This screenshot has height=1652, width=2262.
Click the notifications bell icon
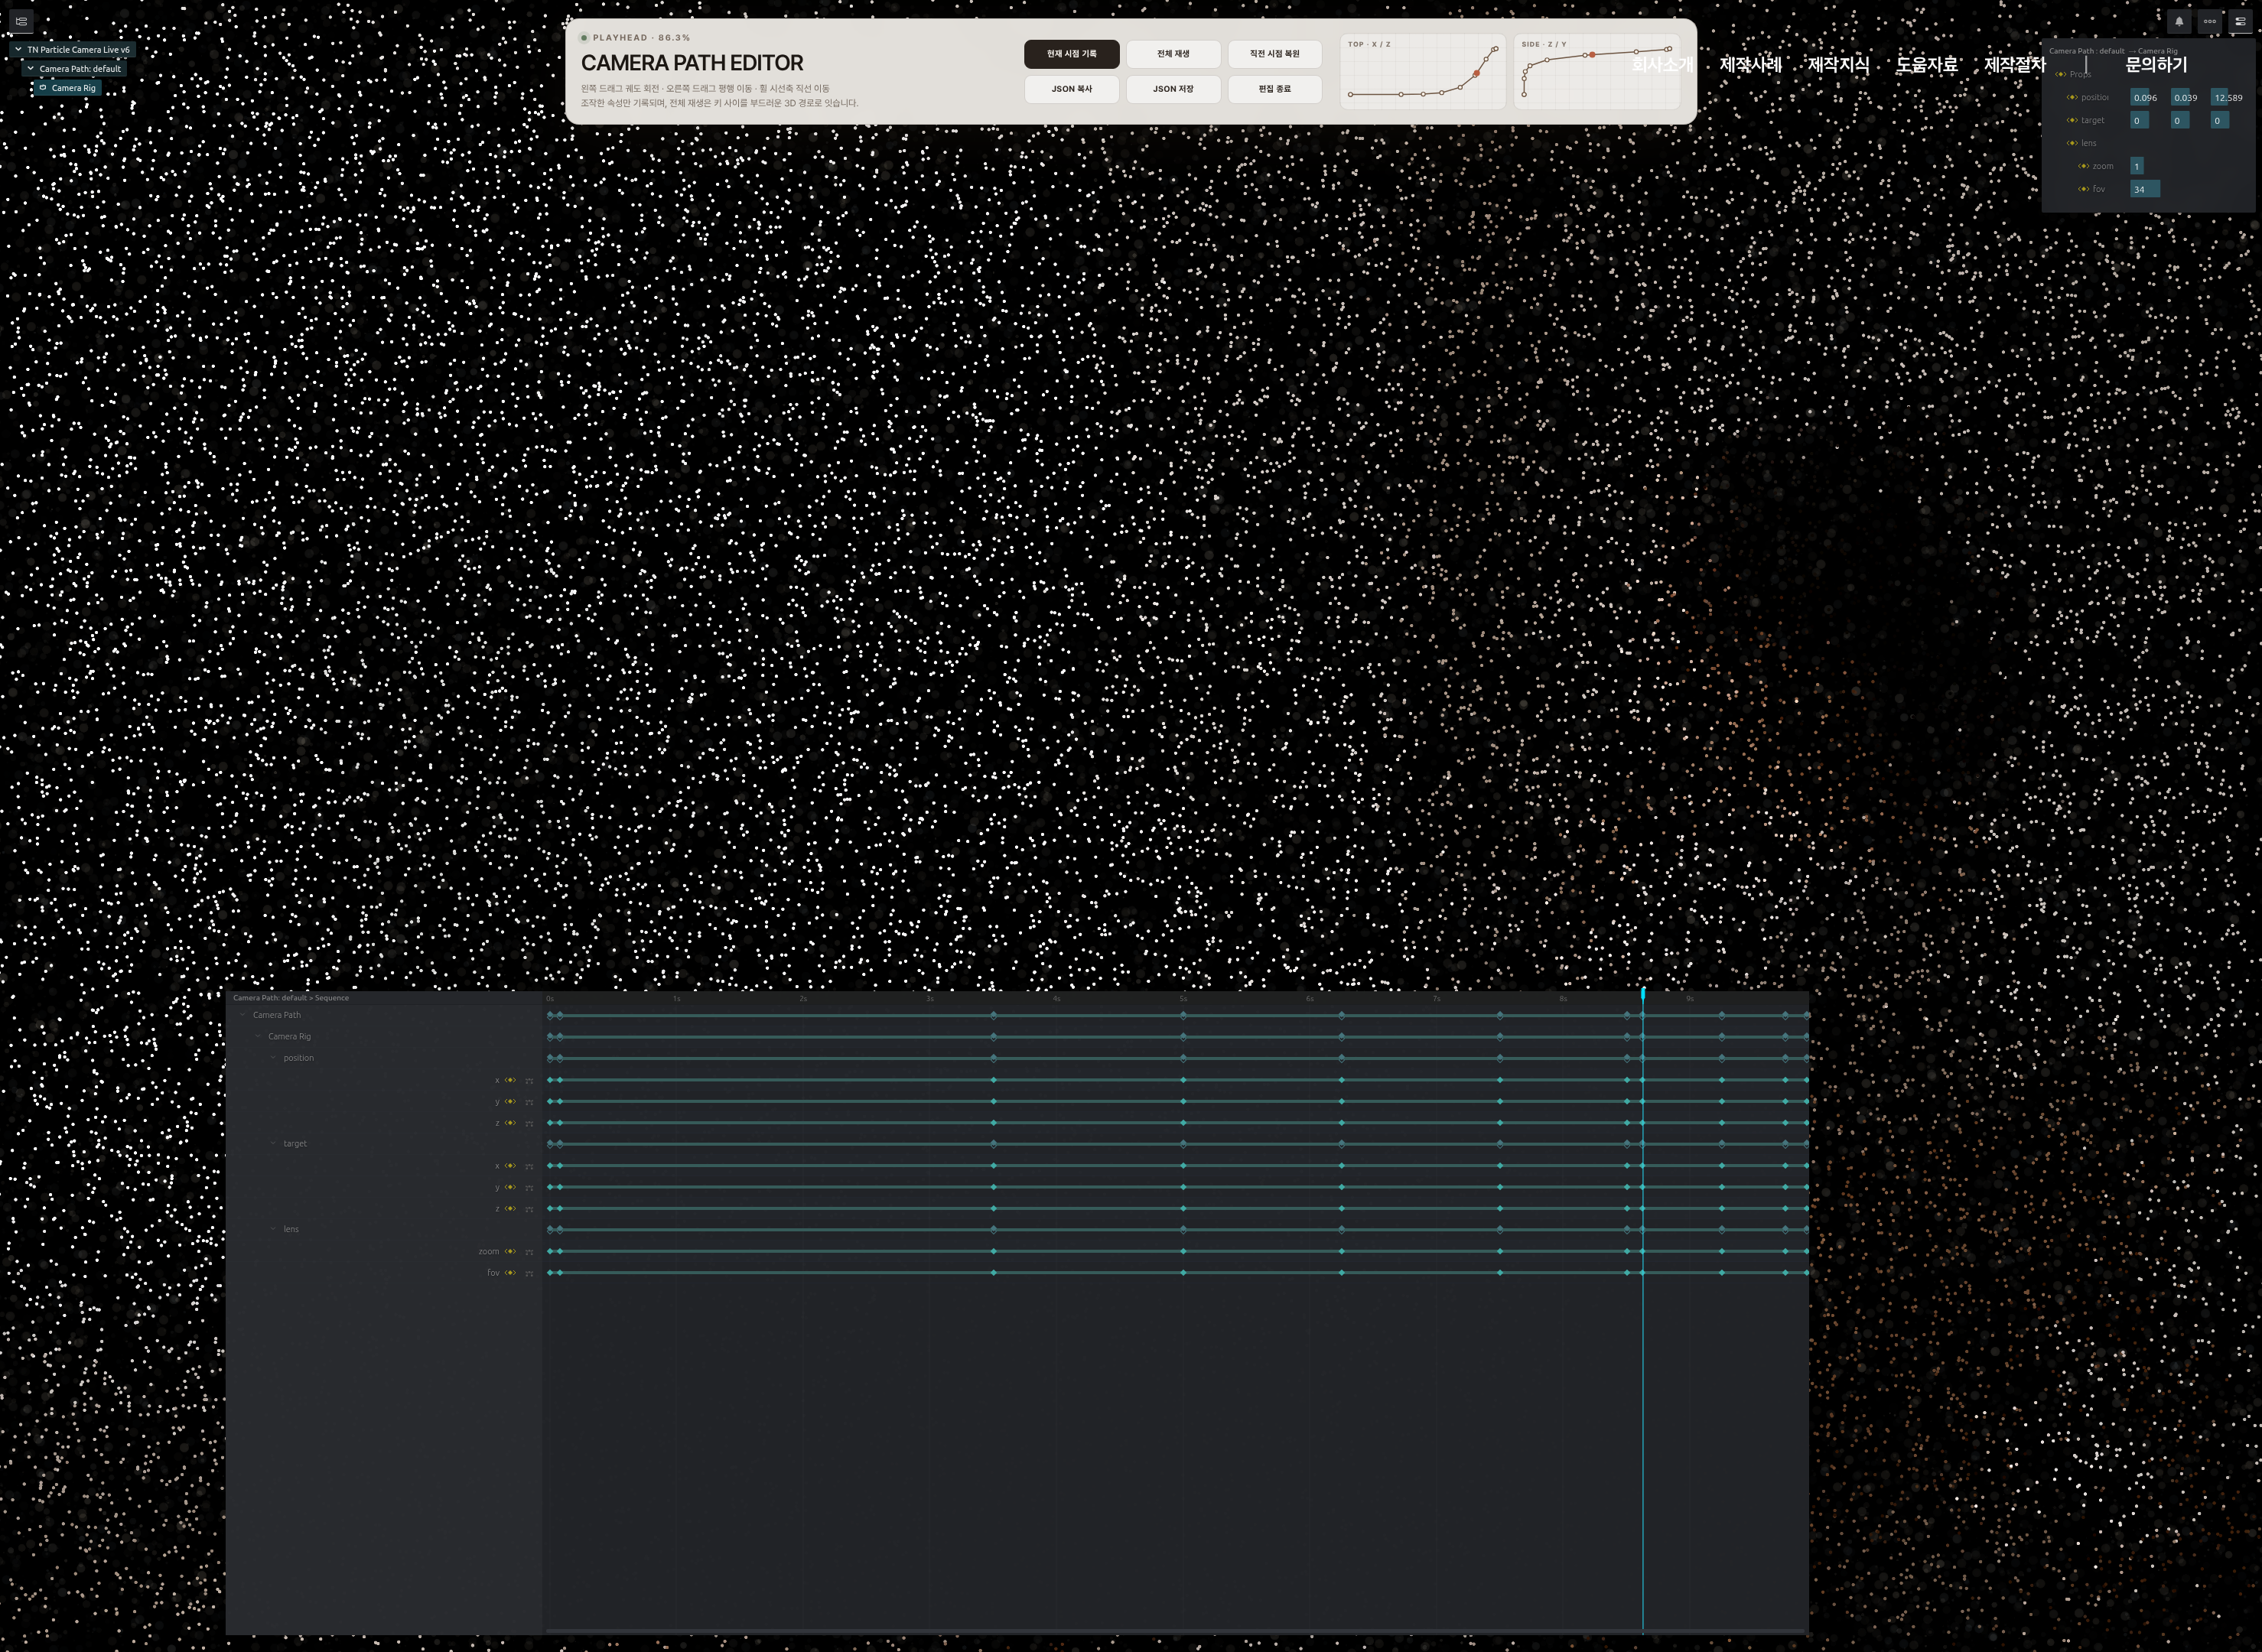coord(2179,21)
